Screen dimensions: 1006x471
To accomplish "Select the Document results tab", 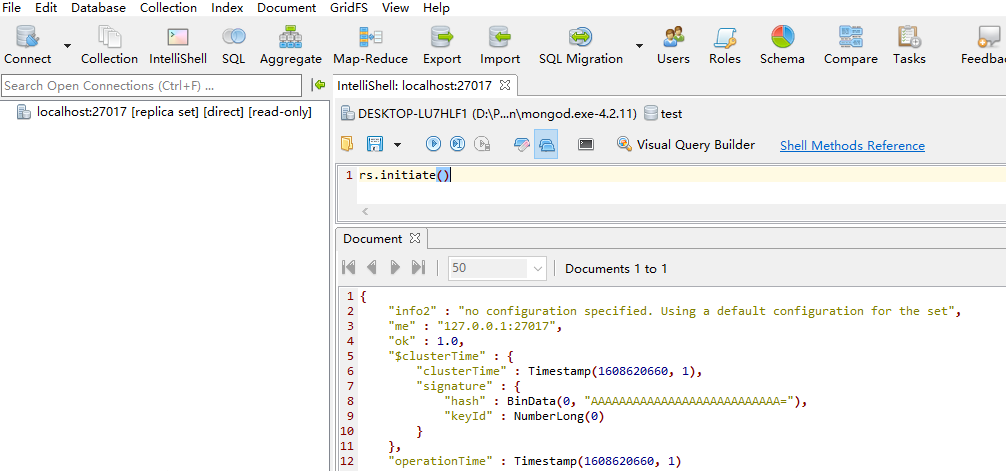I will pyautogui.click(x=373, y=239).
